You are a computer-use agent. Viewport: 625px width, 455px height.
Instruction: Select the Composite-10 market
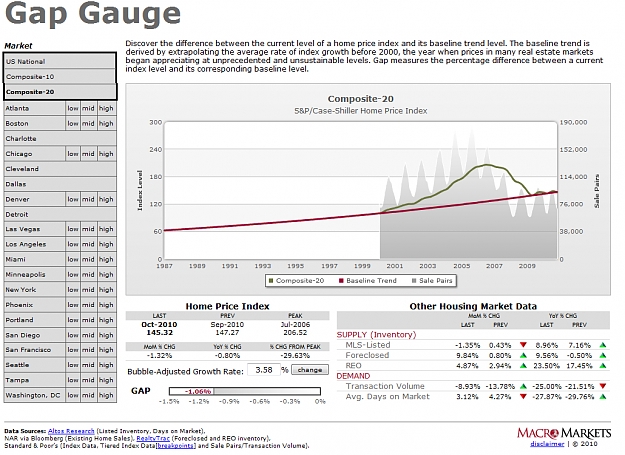[x=60, y=76]
